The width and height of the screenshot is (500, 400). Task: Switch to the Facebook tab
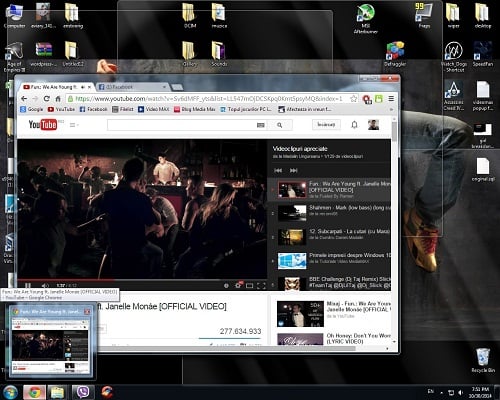click(x=132, y=87)
